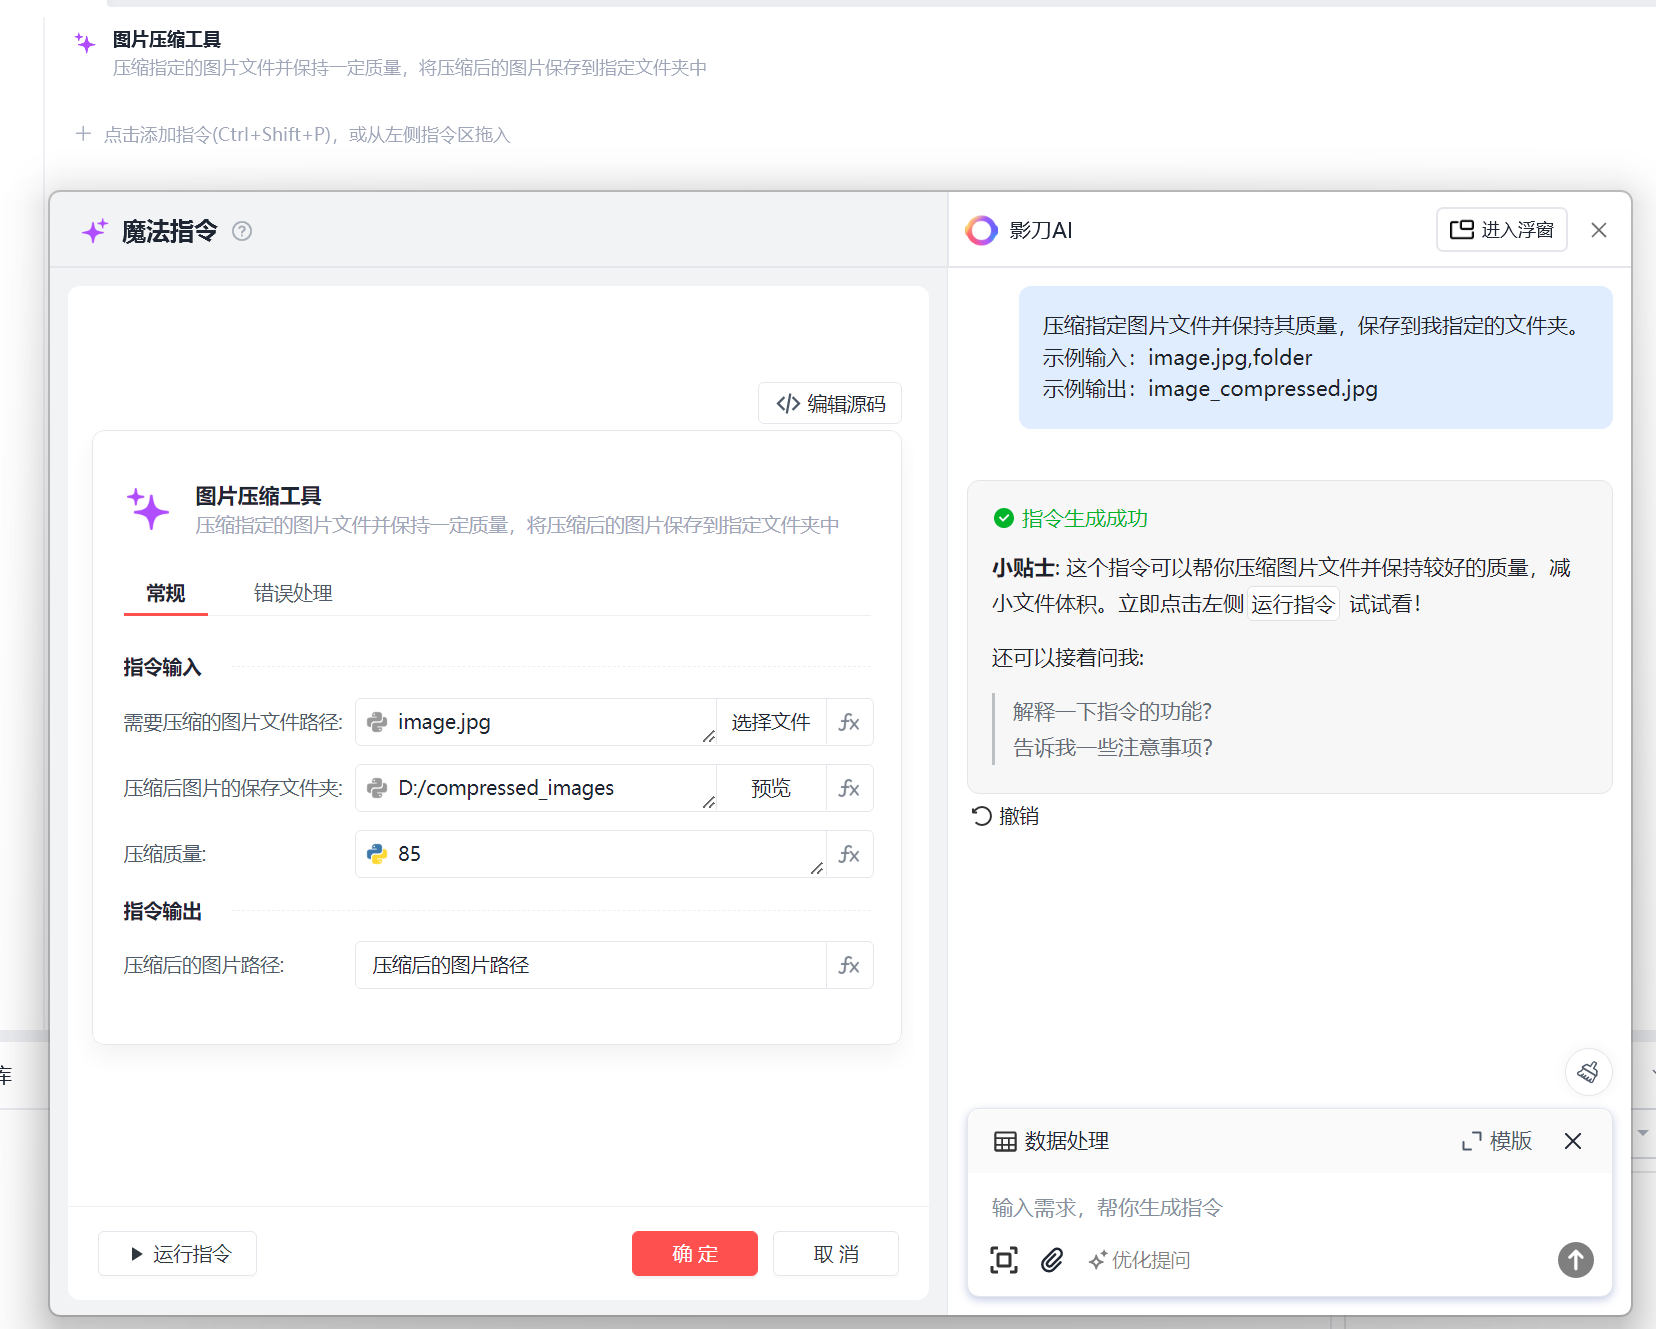Click fx icon for image file path
This screenshot has height=1329, width=1656.
coord(849,722)
